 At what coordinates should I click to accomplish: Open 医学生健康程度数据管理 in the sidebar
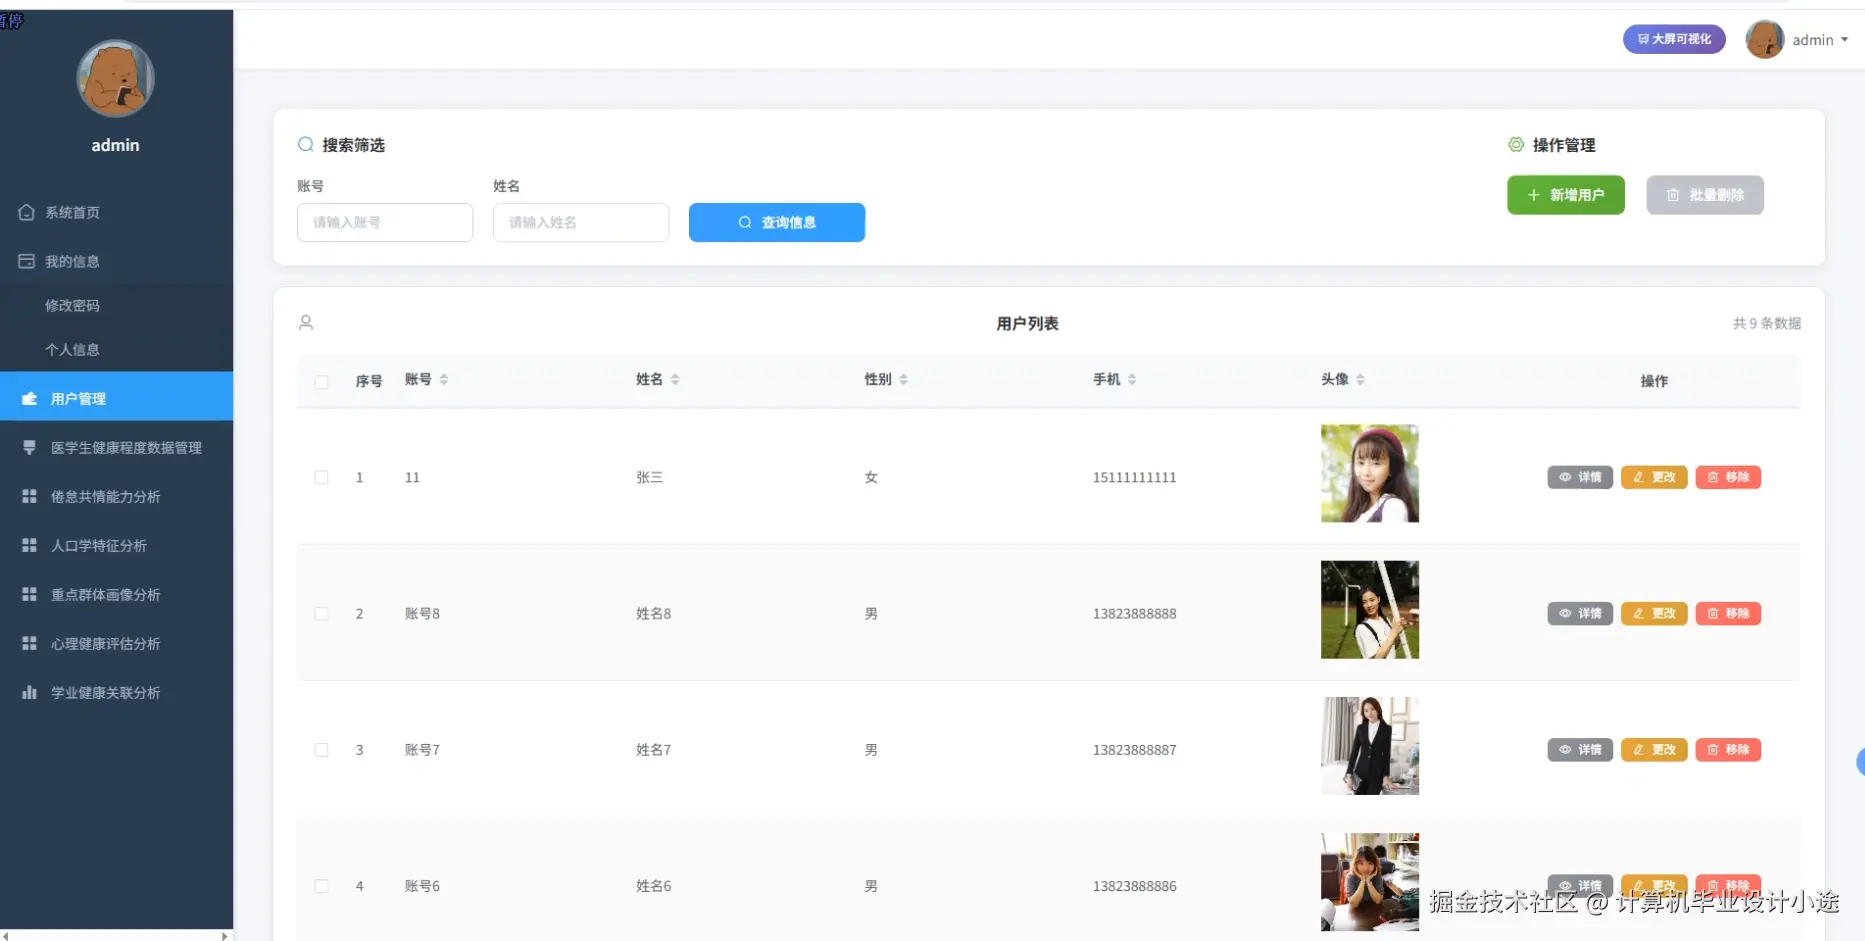tap(116, 447)
